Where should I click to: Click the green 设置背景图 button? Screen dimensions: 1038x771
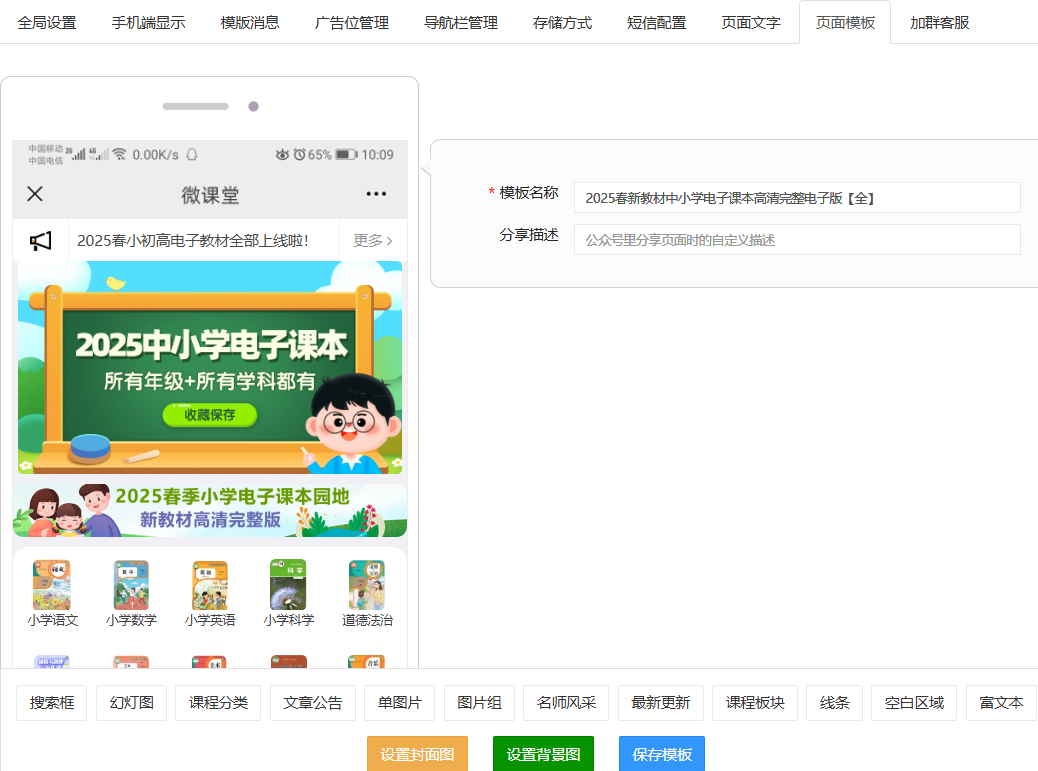click(x=543, y=754)
